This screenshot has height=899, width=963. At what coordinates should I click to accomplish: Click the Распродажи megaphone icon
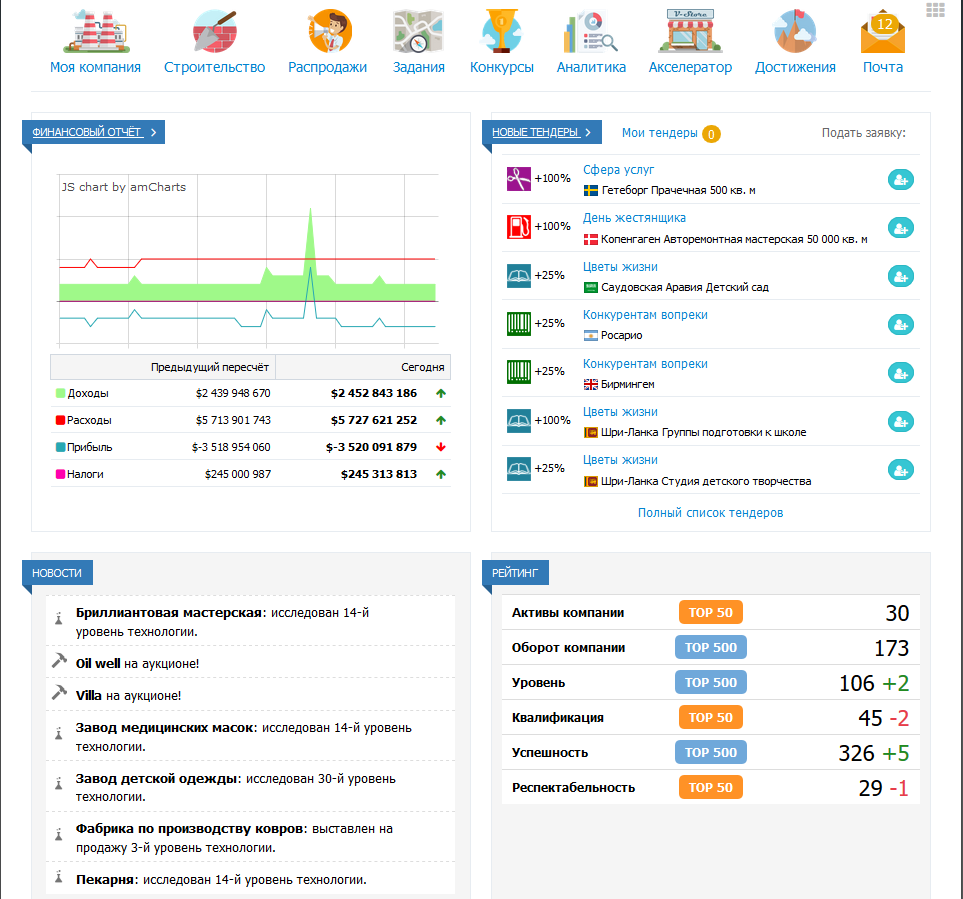327,32
